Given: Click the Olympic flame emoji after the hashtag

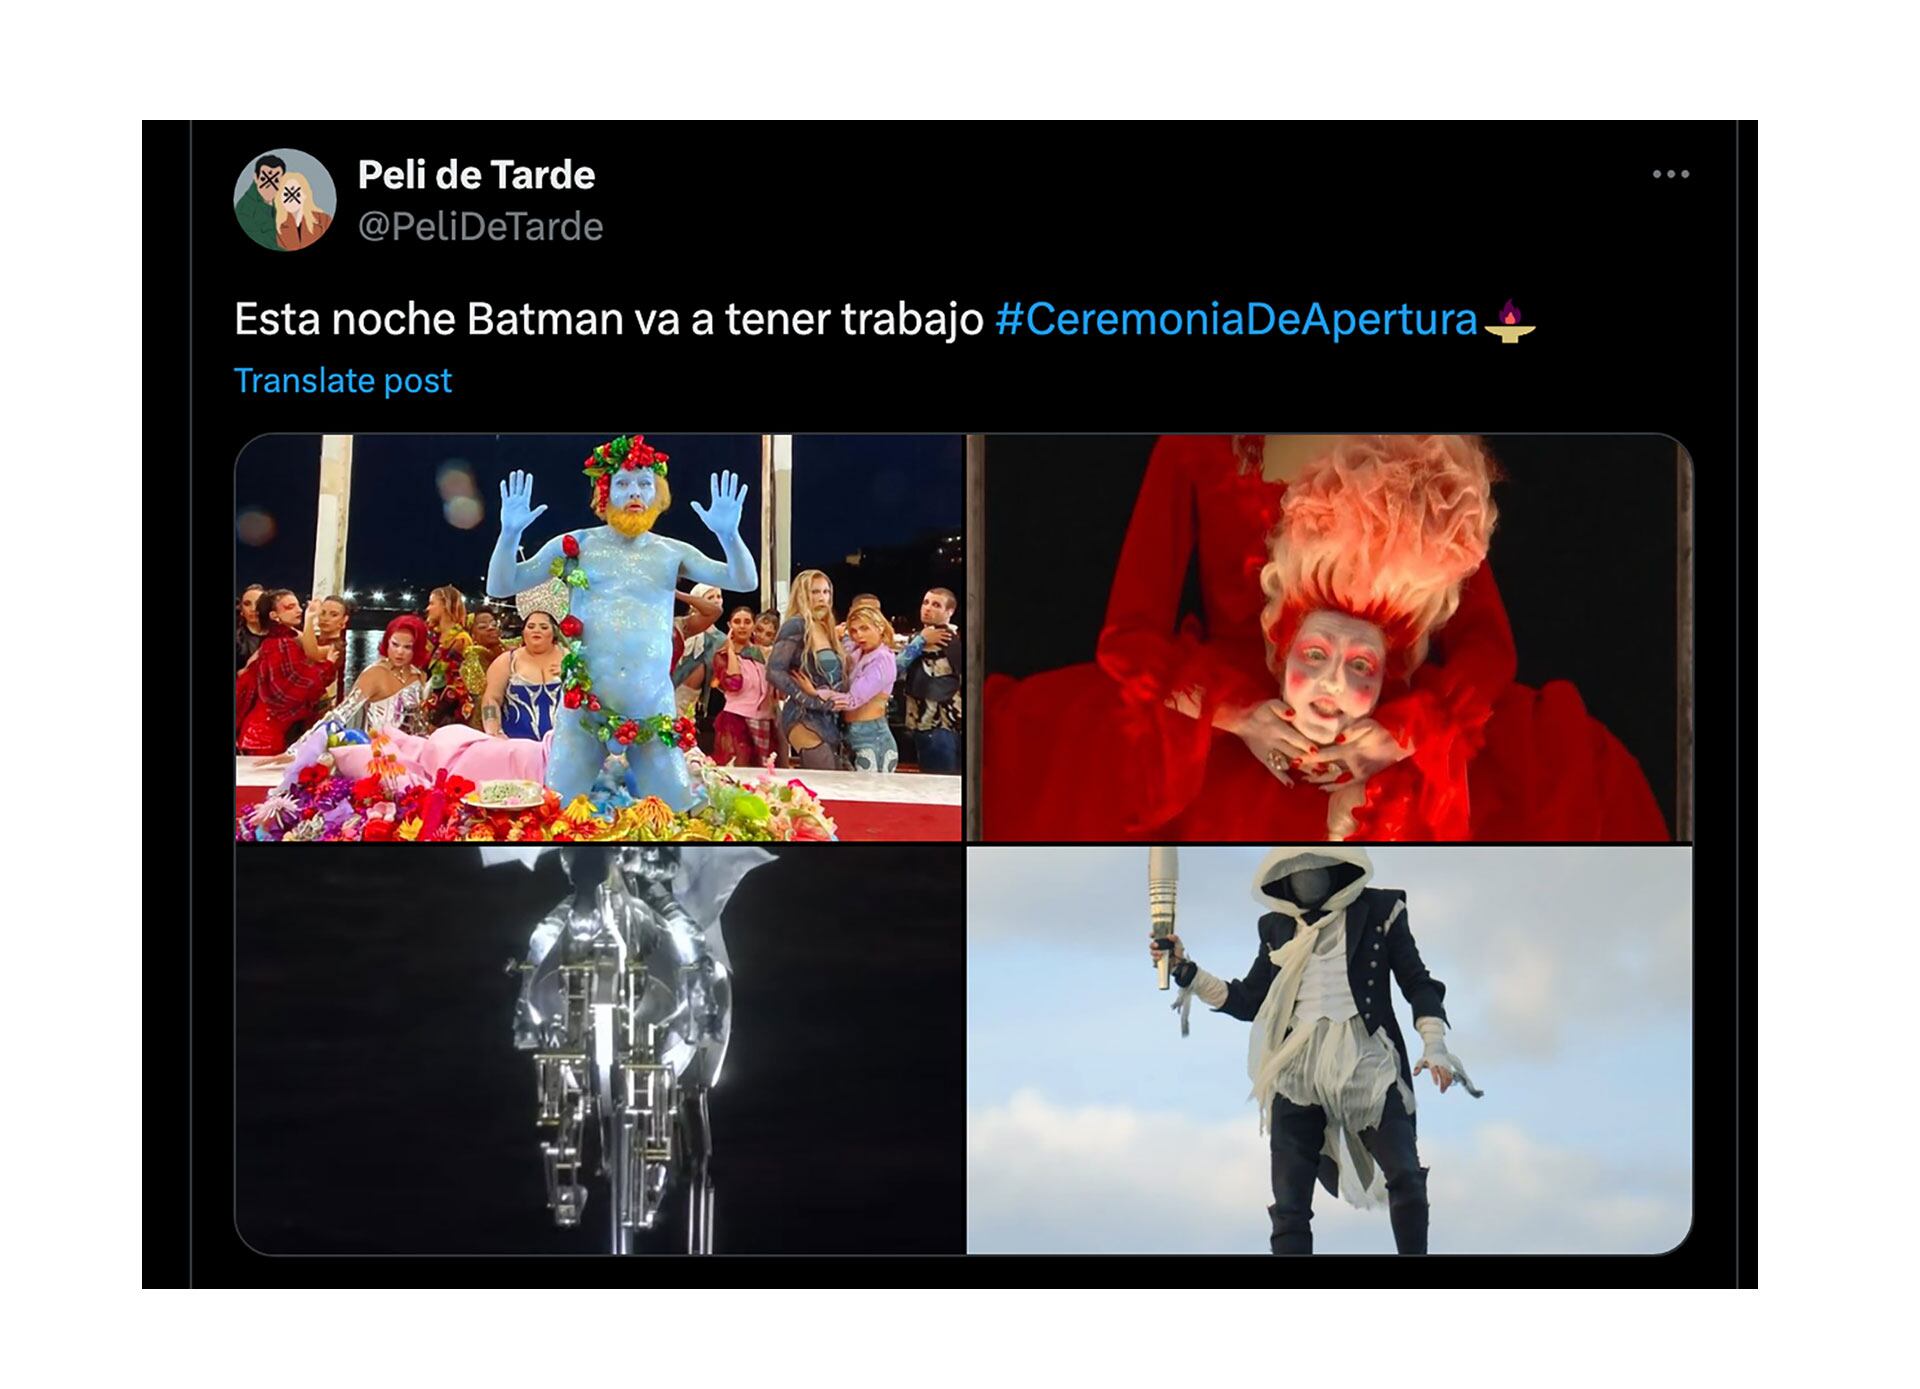Looking at the screenshot, I should (1510, 321).
